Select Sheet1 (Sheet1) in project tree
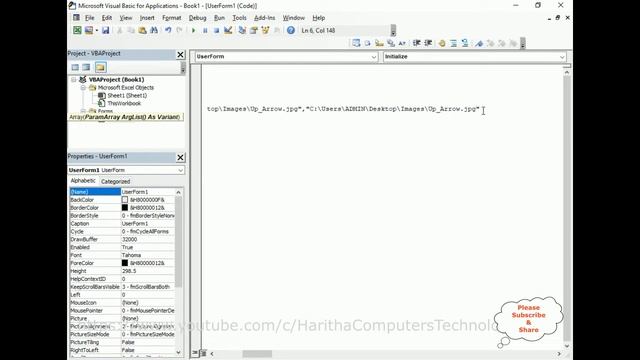The image size is (640, 360). click(x=127, y=96)
